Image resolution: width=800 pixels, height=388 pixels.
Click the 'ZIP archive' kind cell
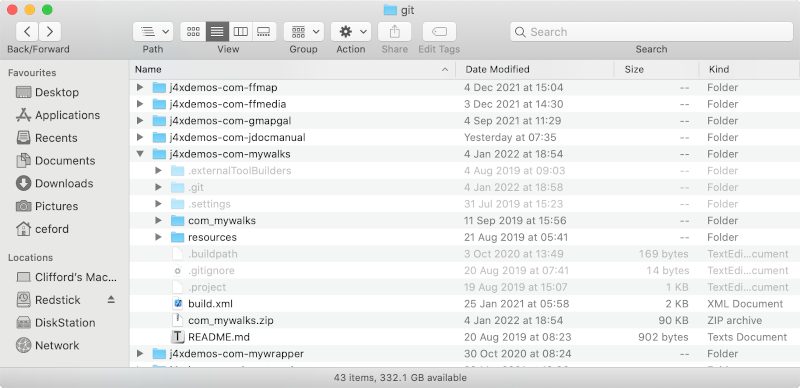coord(735,321)
